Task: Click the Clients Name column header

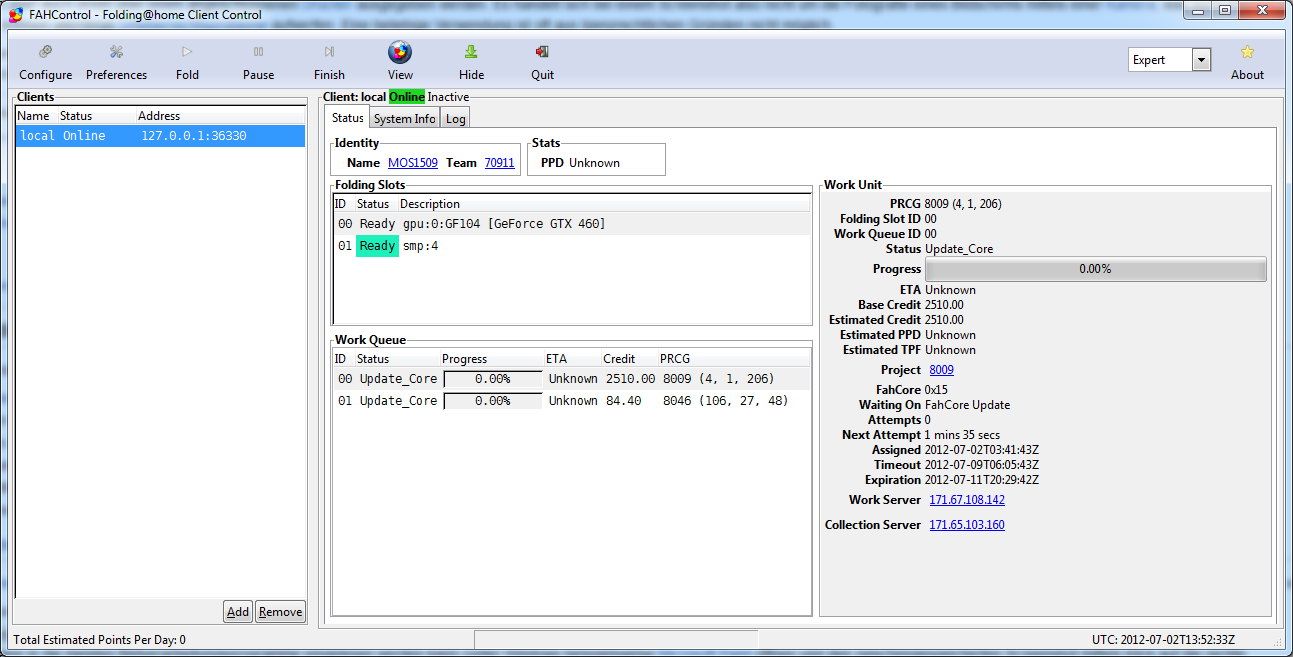Action: point(36,116)
